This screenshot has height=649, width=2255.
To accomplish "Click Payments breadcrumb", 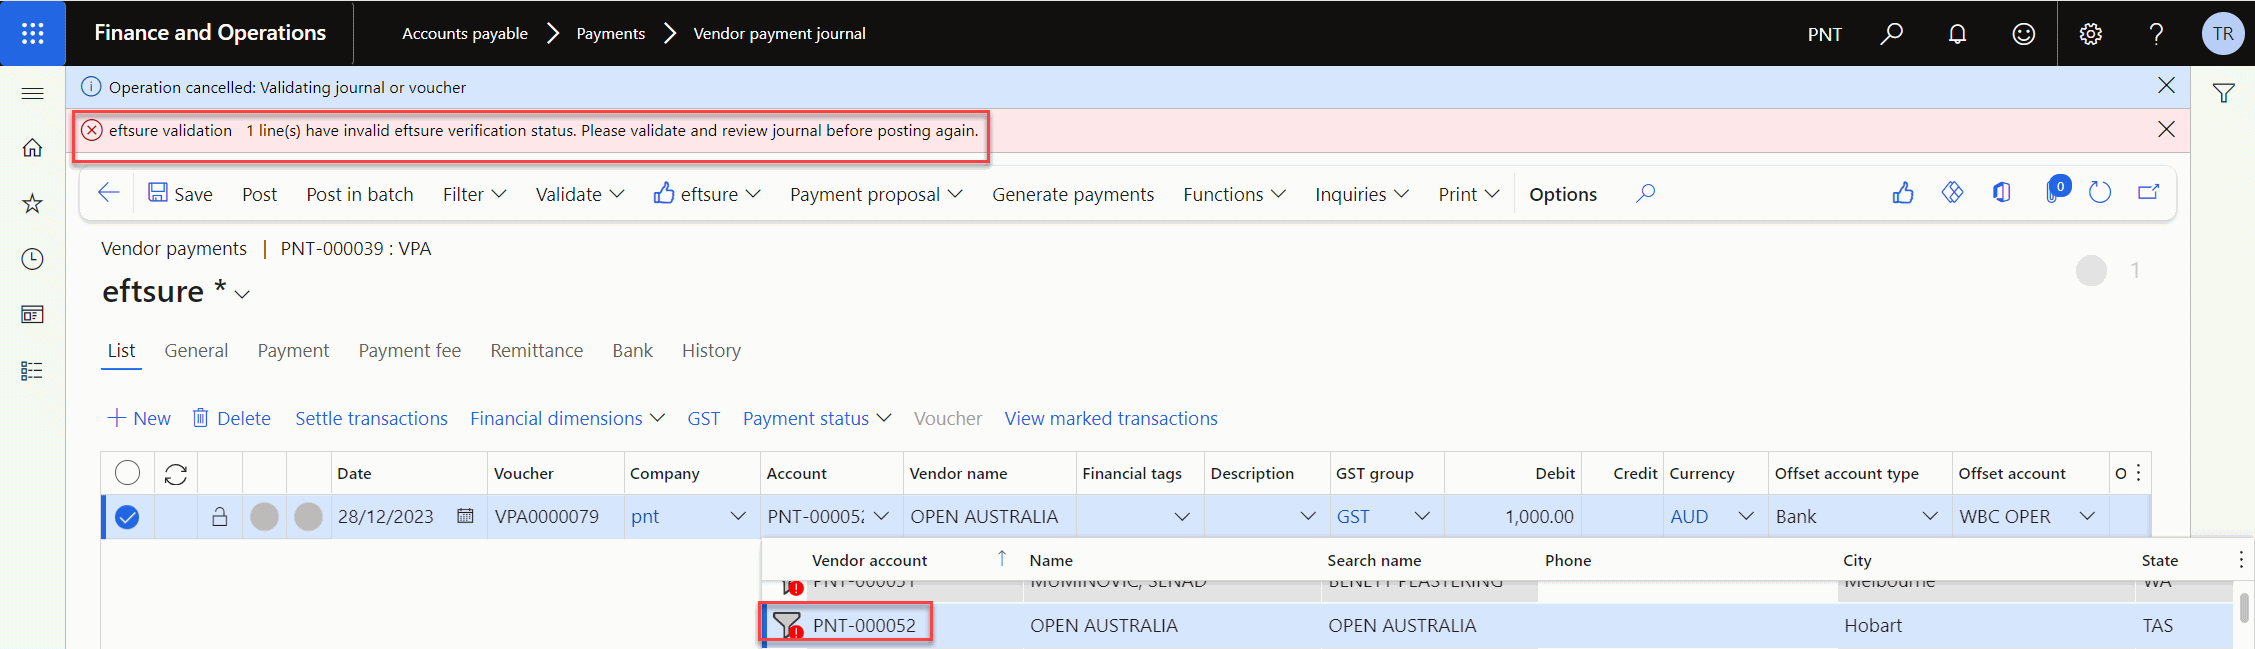I will coord(610,33).
